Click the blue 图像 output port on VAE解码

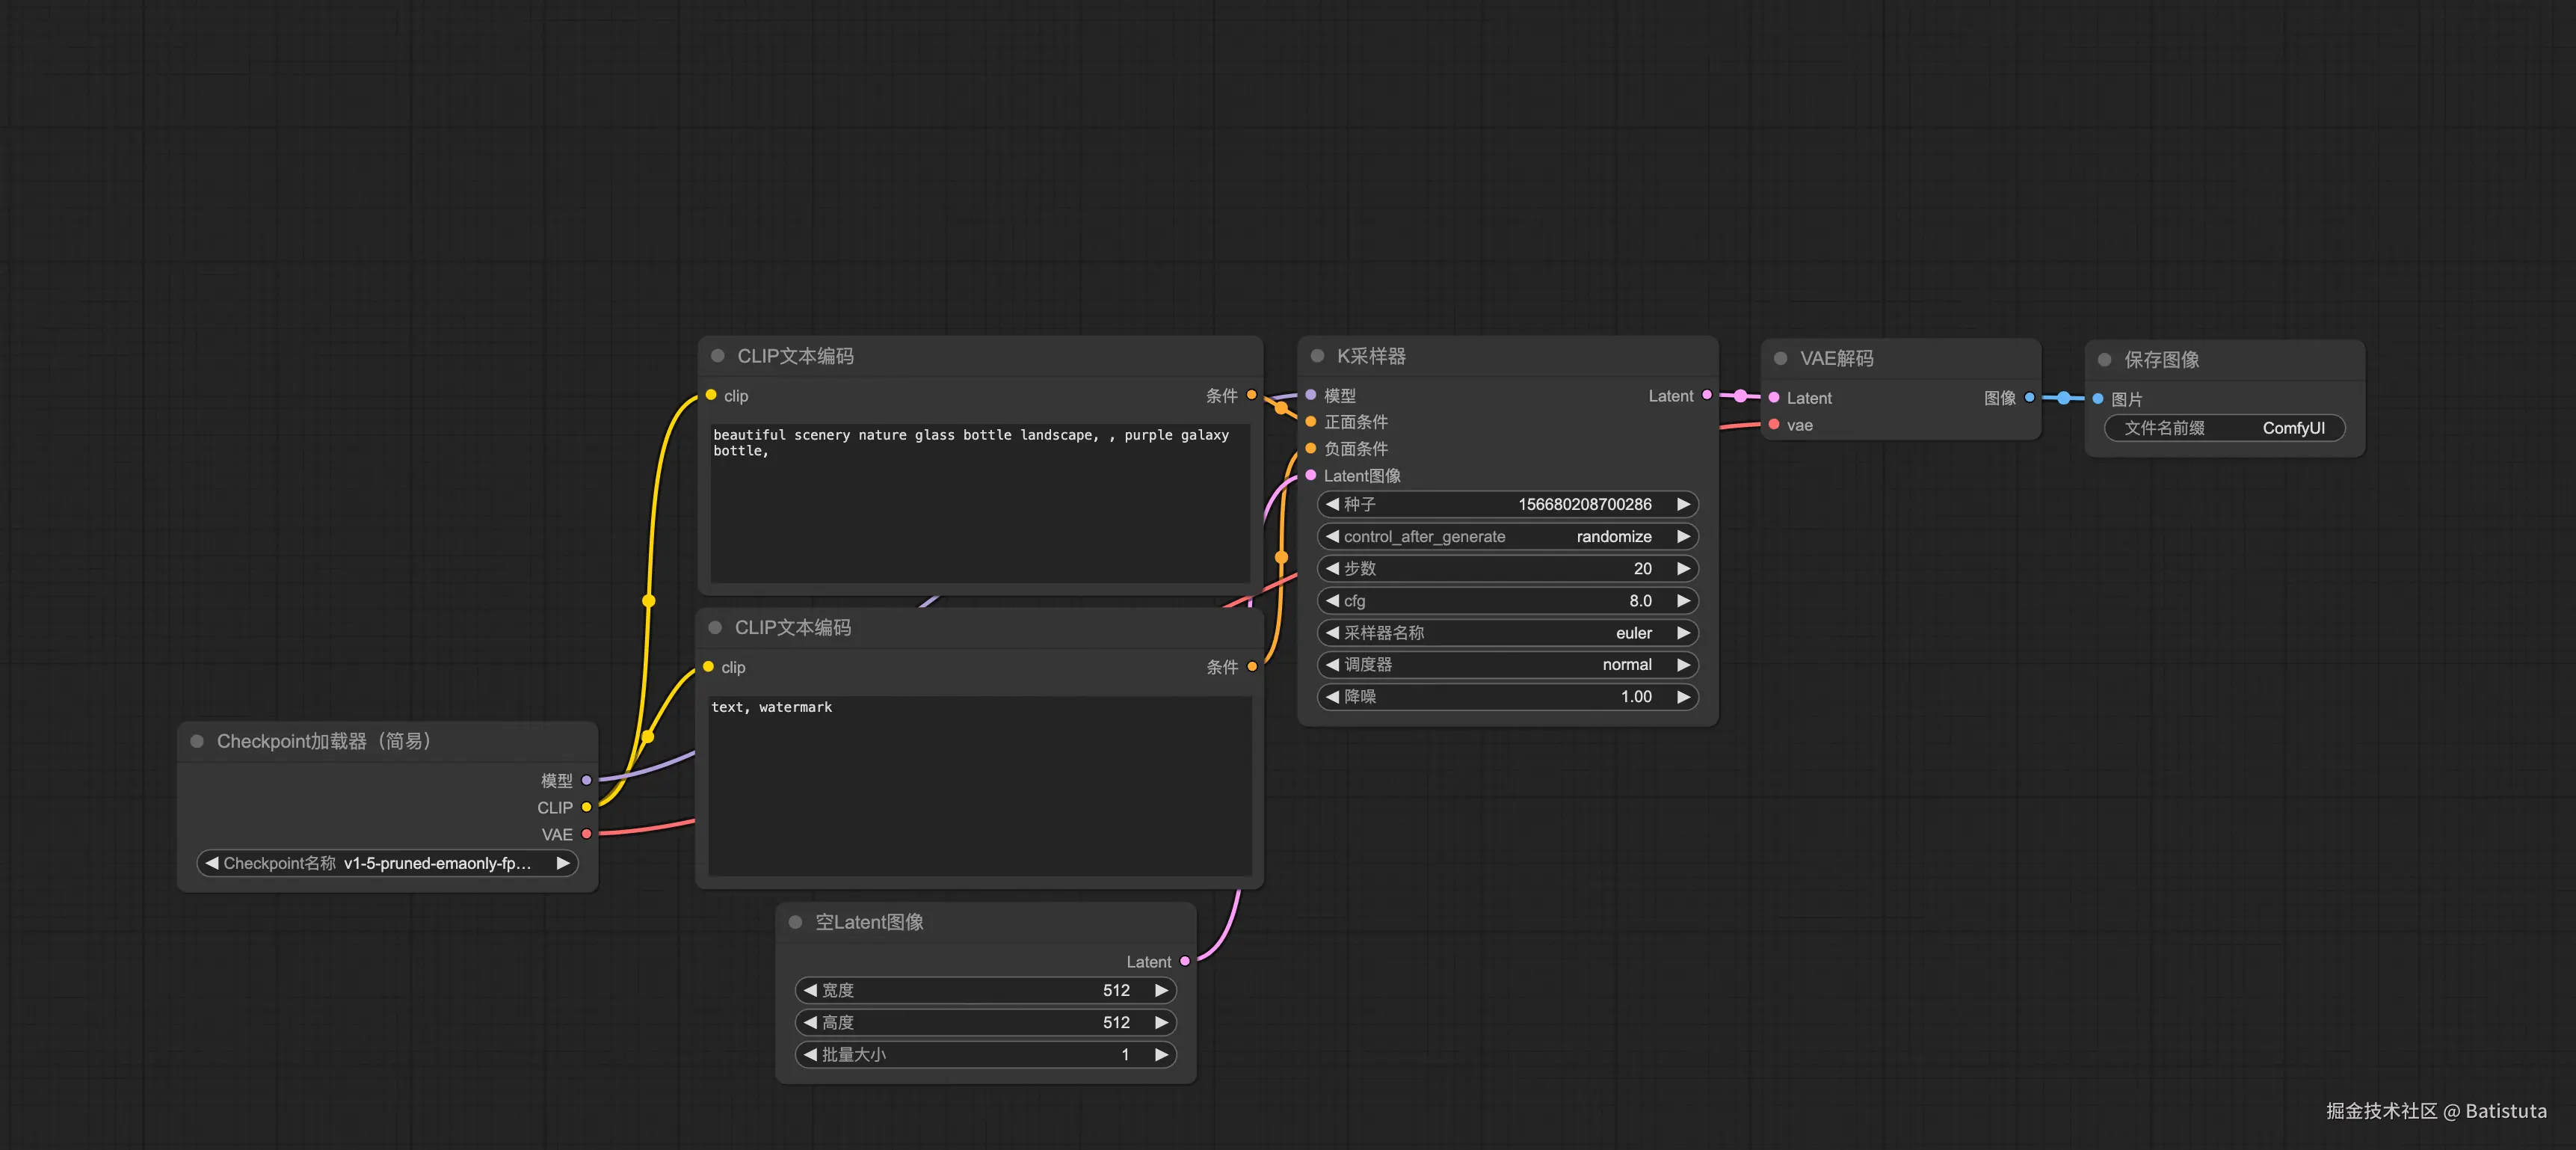click(x=2029, y=397)
